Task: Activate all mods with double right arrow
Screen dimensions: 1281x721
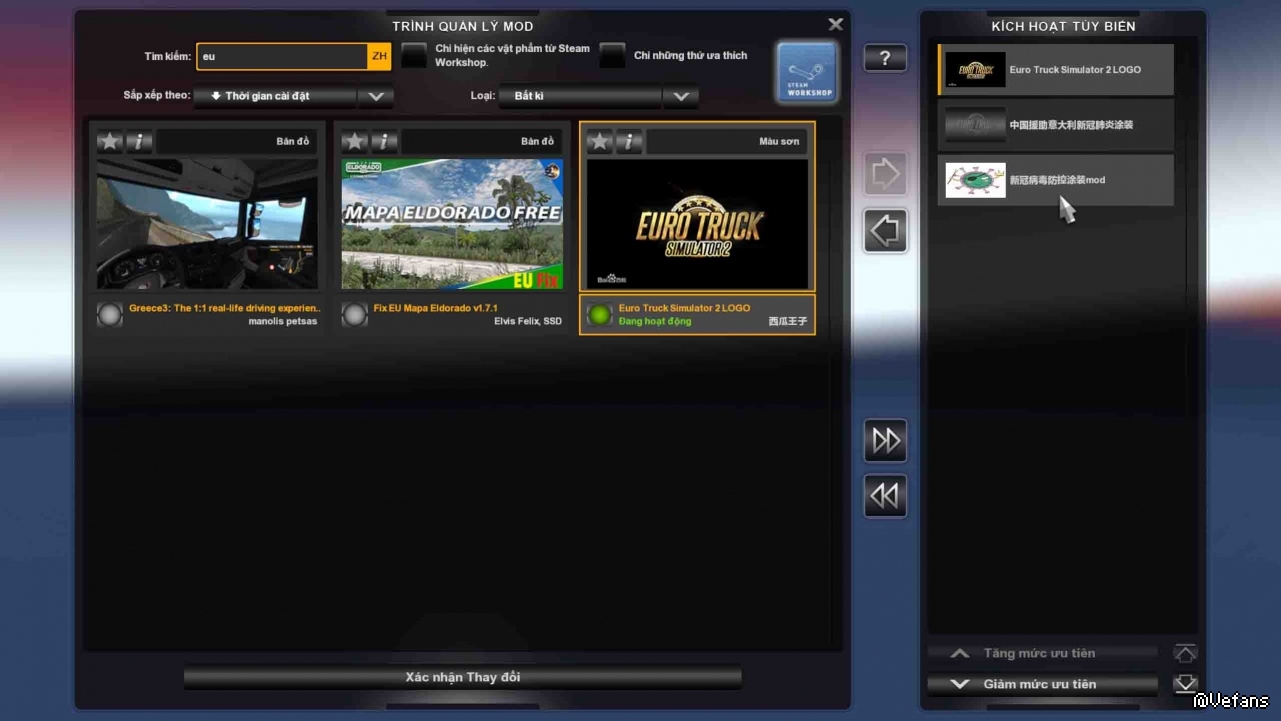Action: pyautogui.click(x=885, y=440)
